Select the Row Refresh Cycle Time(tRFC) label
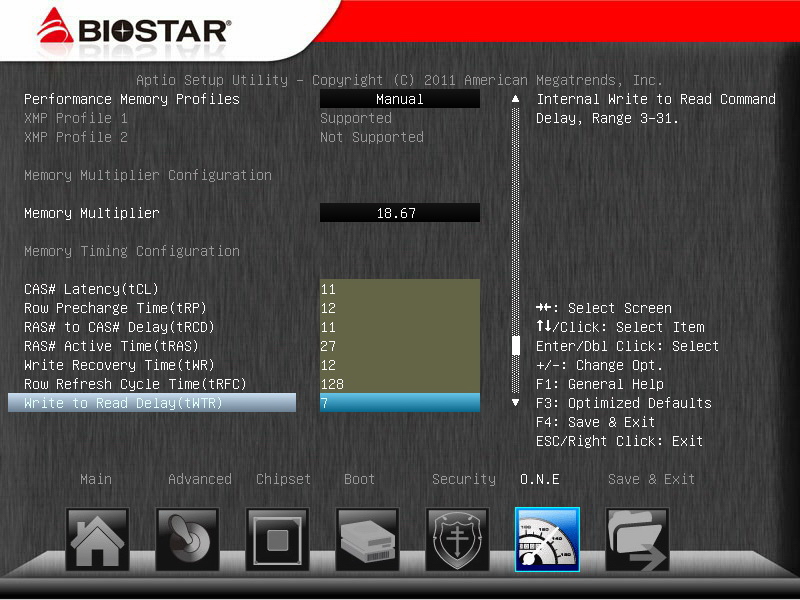 [135, 384]
